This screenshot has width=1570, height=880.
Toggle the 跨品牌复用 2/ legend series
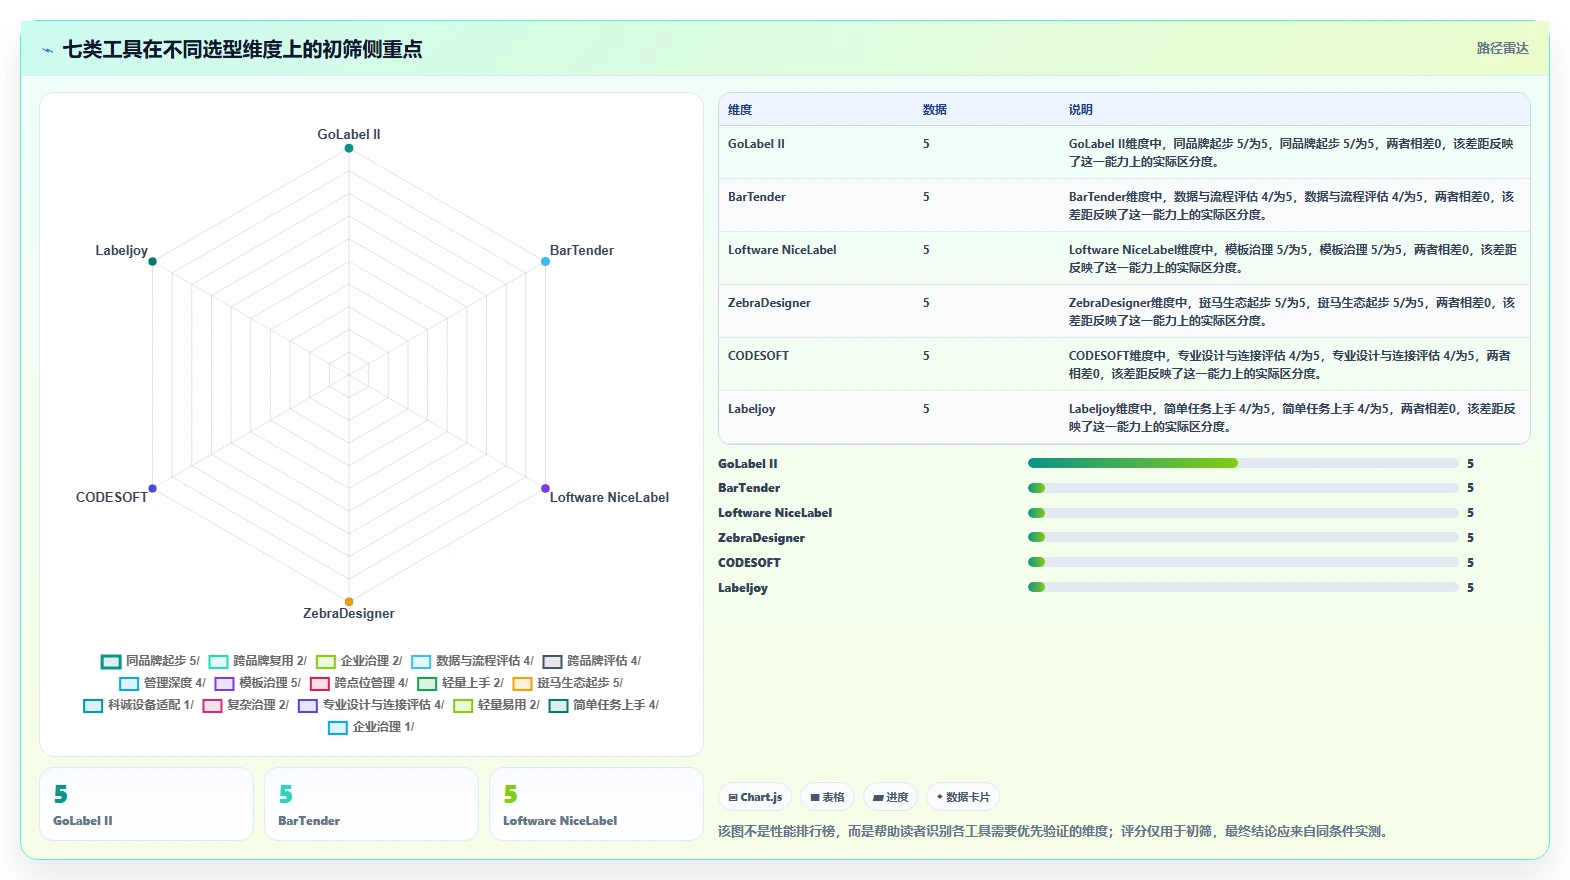[x=257, y=661]
